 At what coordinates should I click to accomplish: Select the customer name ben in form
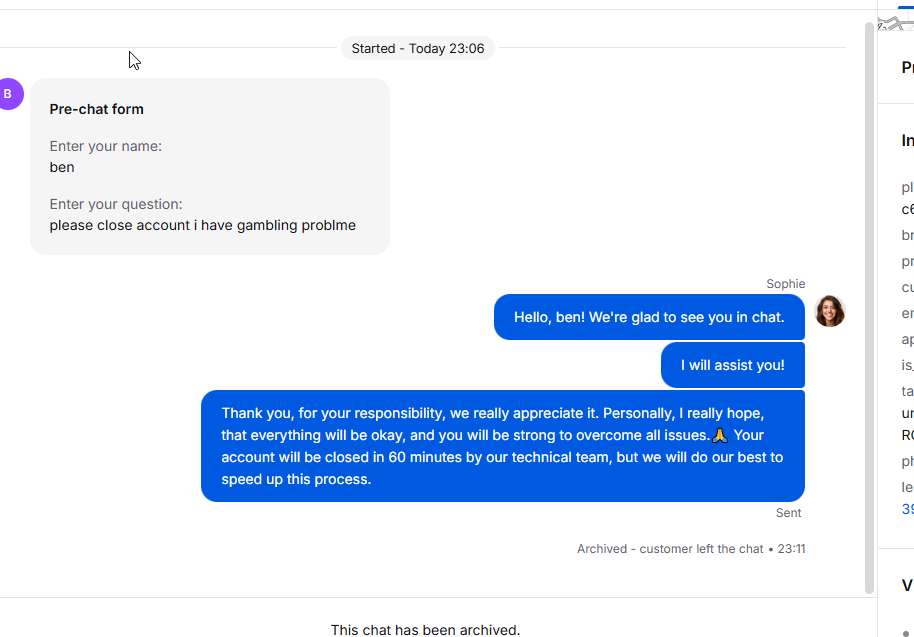point(62,167)
